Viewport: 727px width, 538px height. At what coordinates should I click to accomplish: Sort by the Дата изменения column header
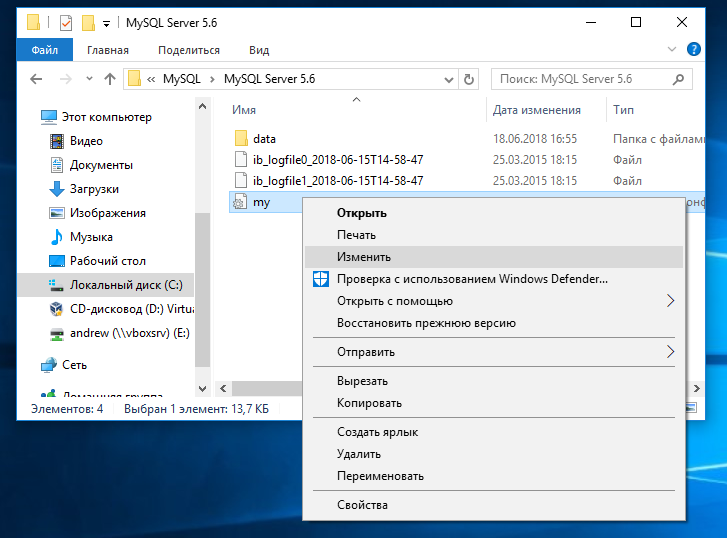click(x=536, y=110)
